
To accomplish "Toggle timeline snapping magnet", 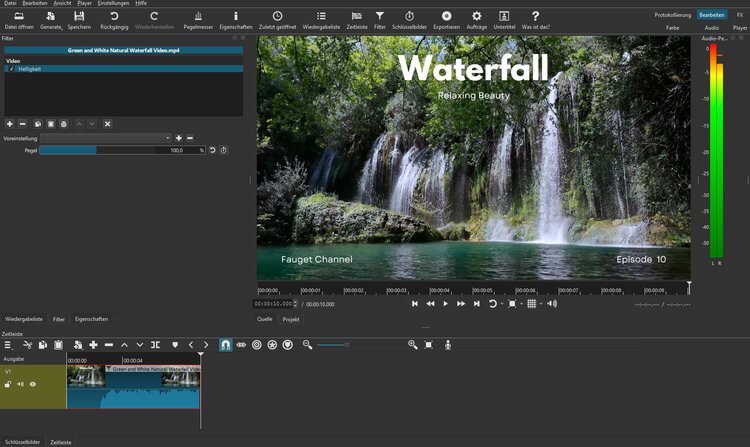I will pos(226,345).
